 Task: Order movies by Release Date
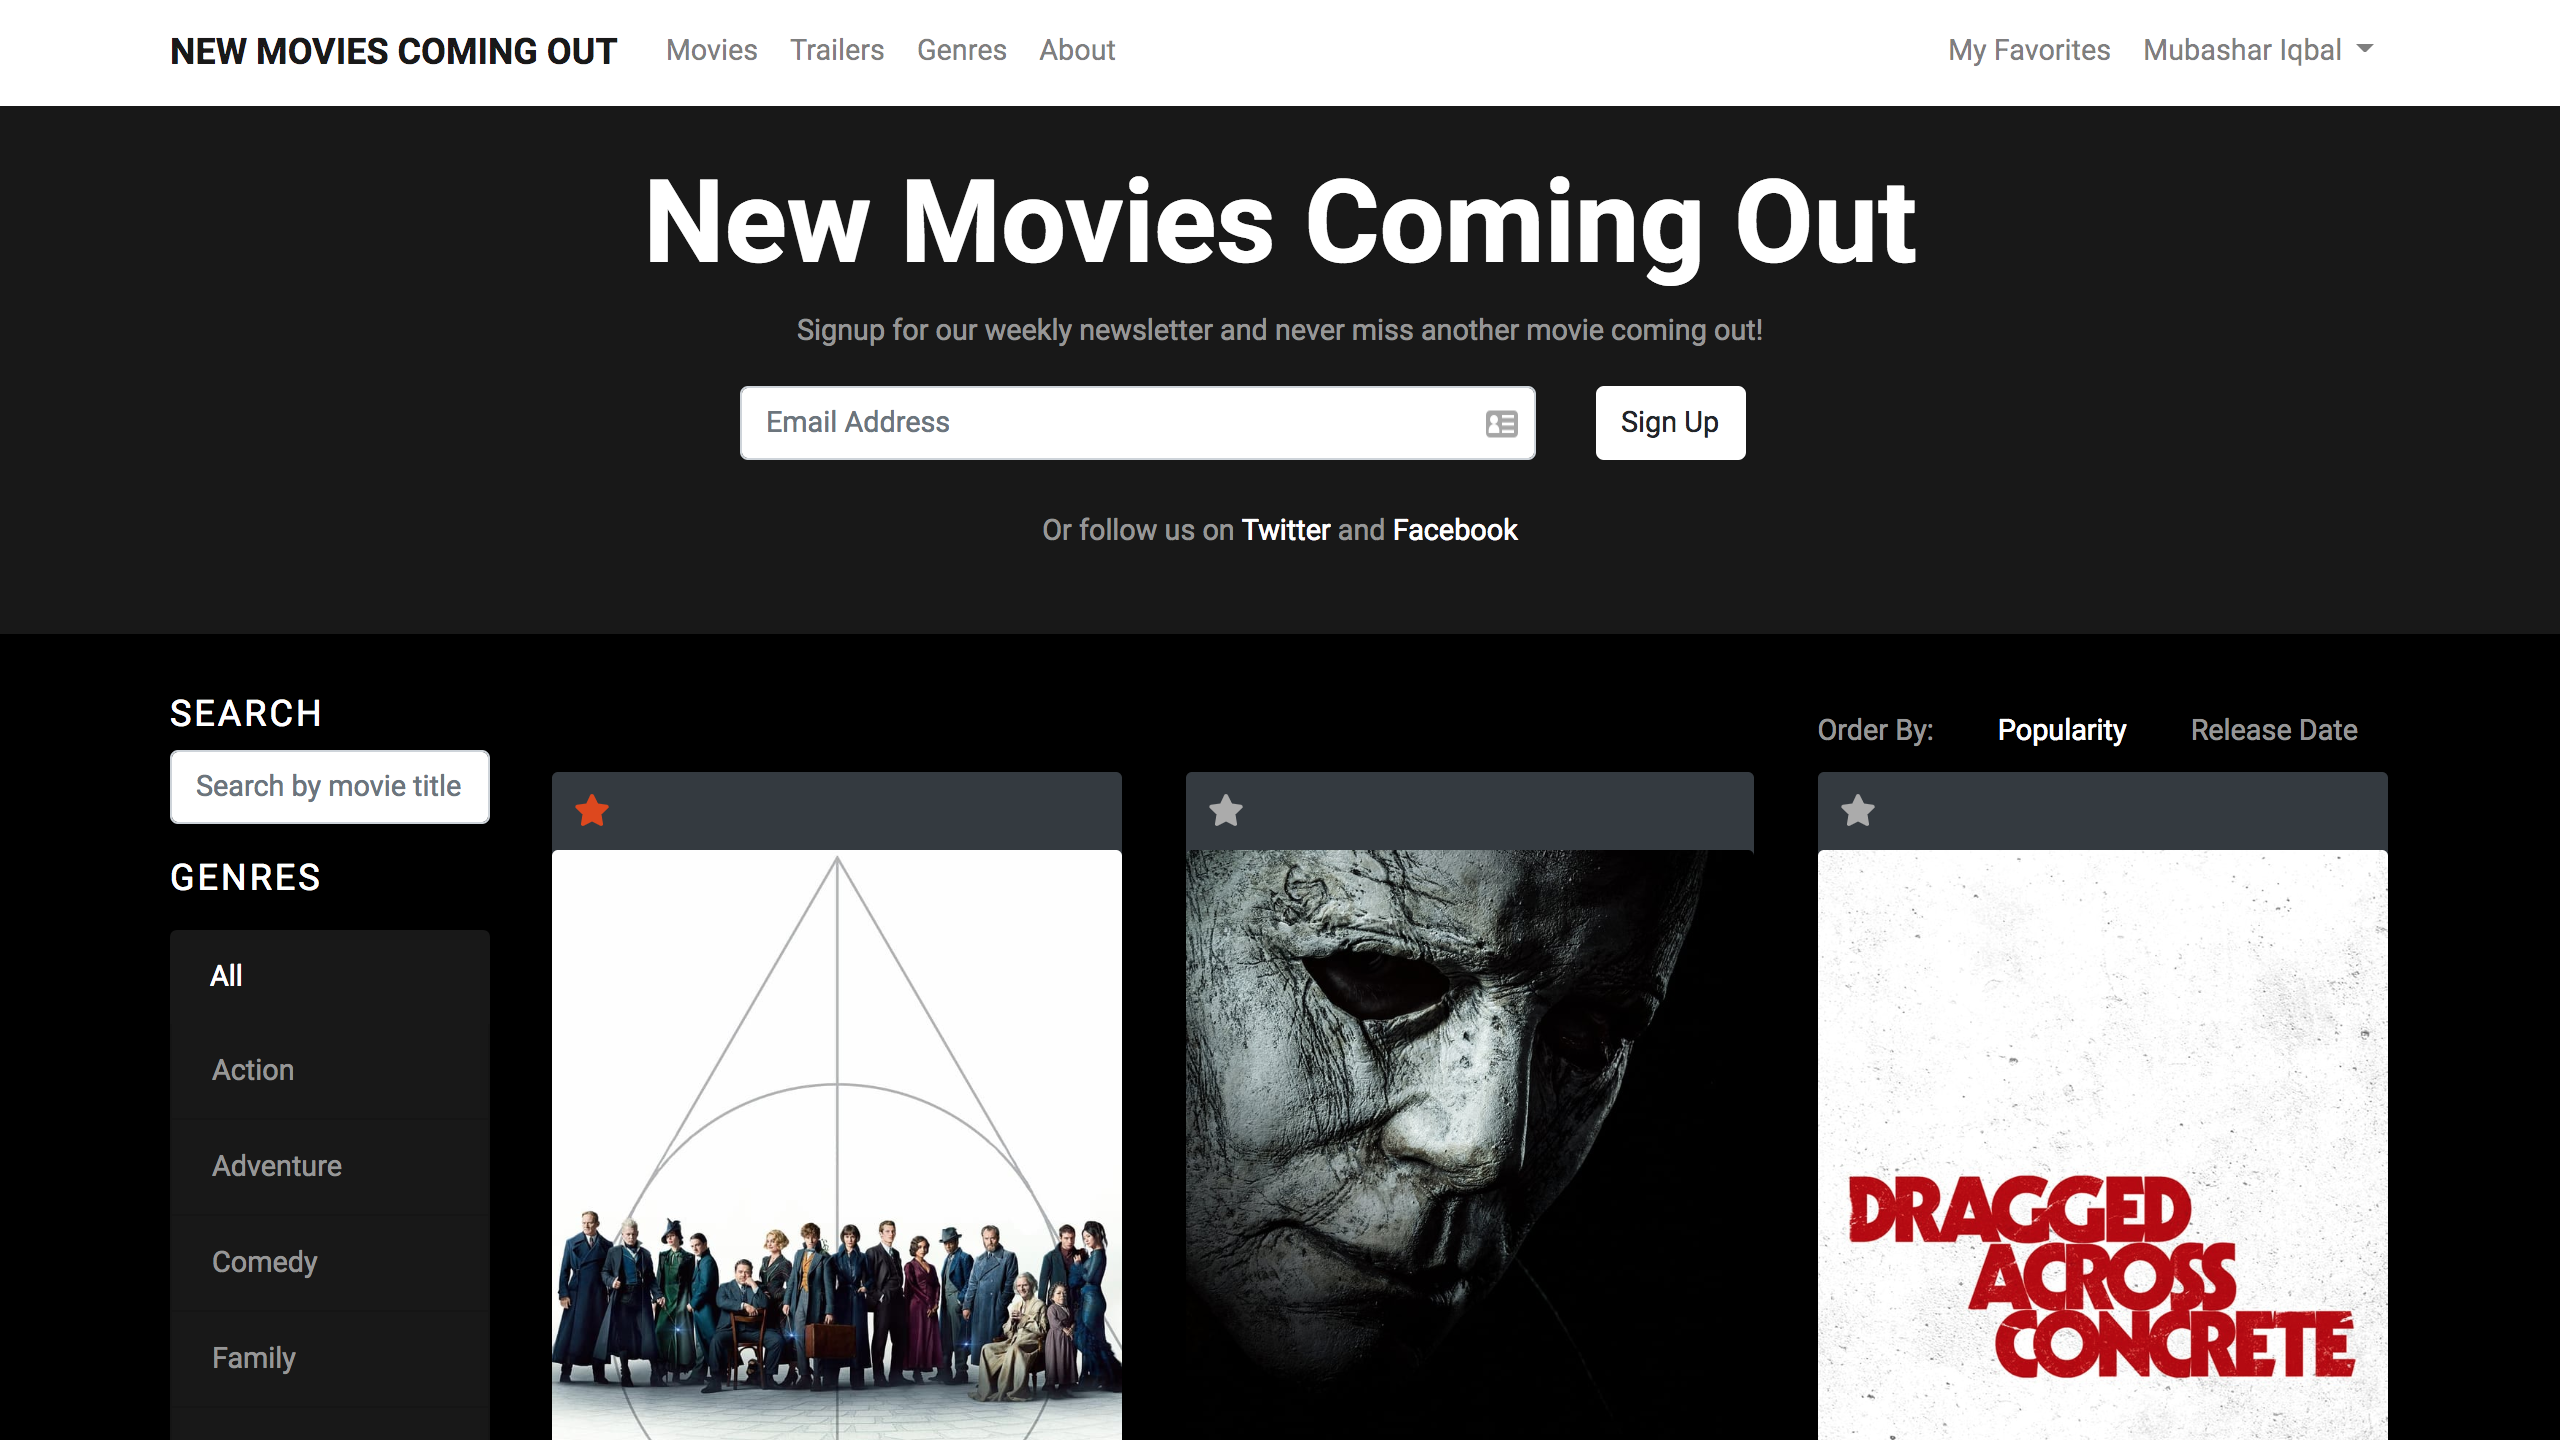click(2273, 730)
